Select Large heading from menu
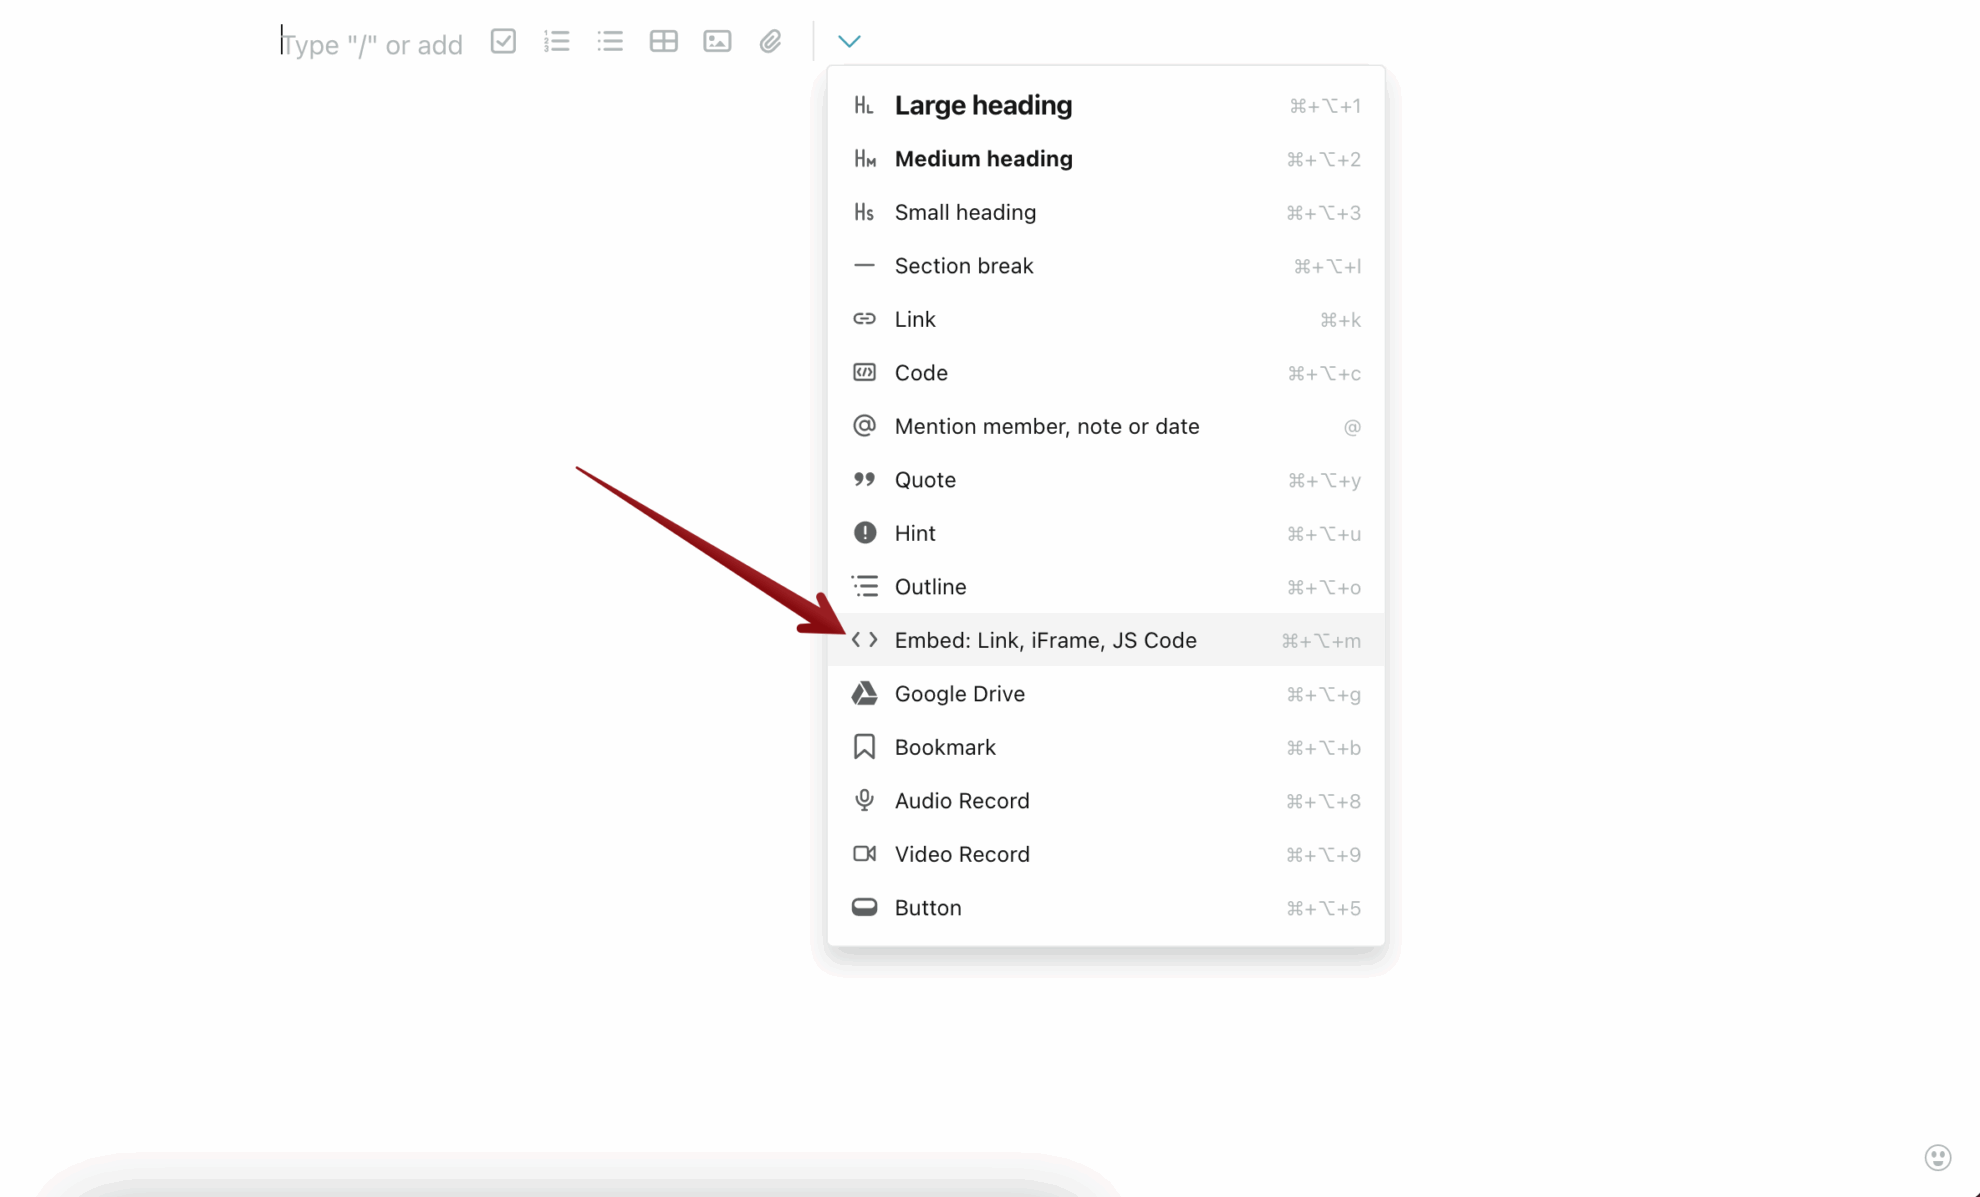The width and height of the screenshot is (1980, 1197). coord(982,105)
